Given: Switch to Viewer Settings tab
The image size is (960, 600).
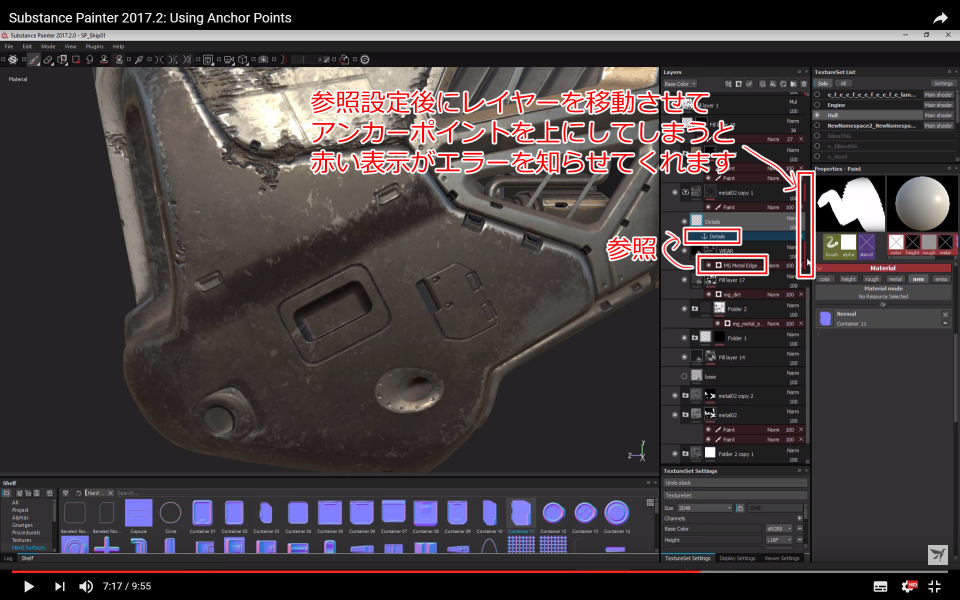Looking at the screenshot, I should [782, 558].
